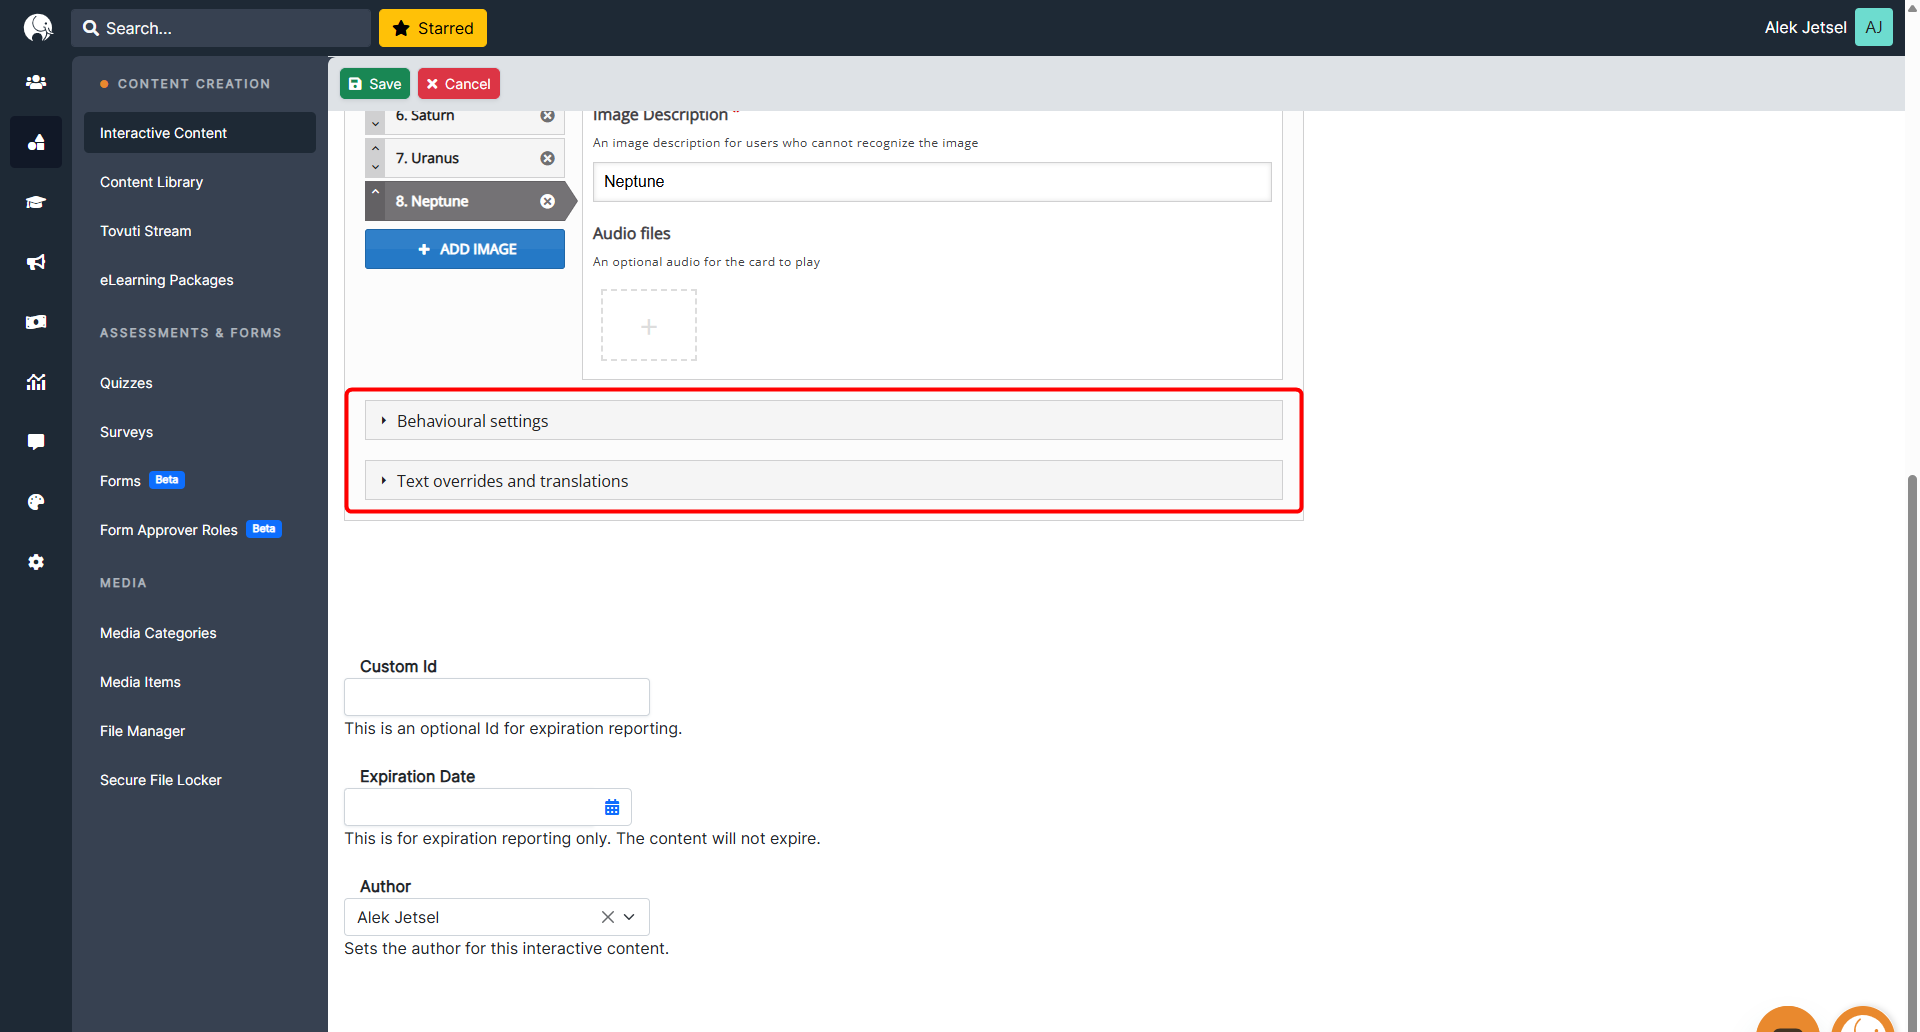Click the users icon in left rail
The height and width of the screenshot is (1032, 1920).
[36, 82]
